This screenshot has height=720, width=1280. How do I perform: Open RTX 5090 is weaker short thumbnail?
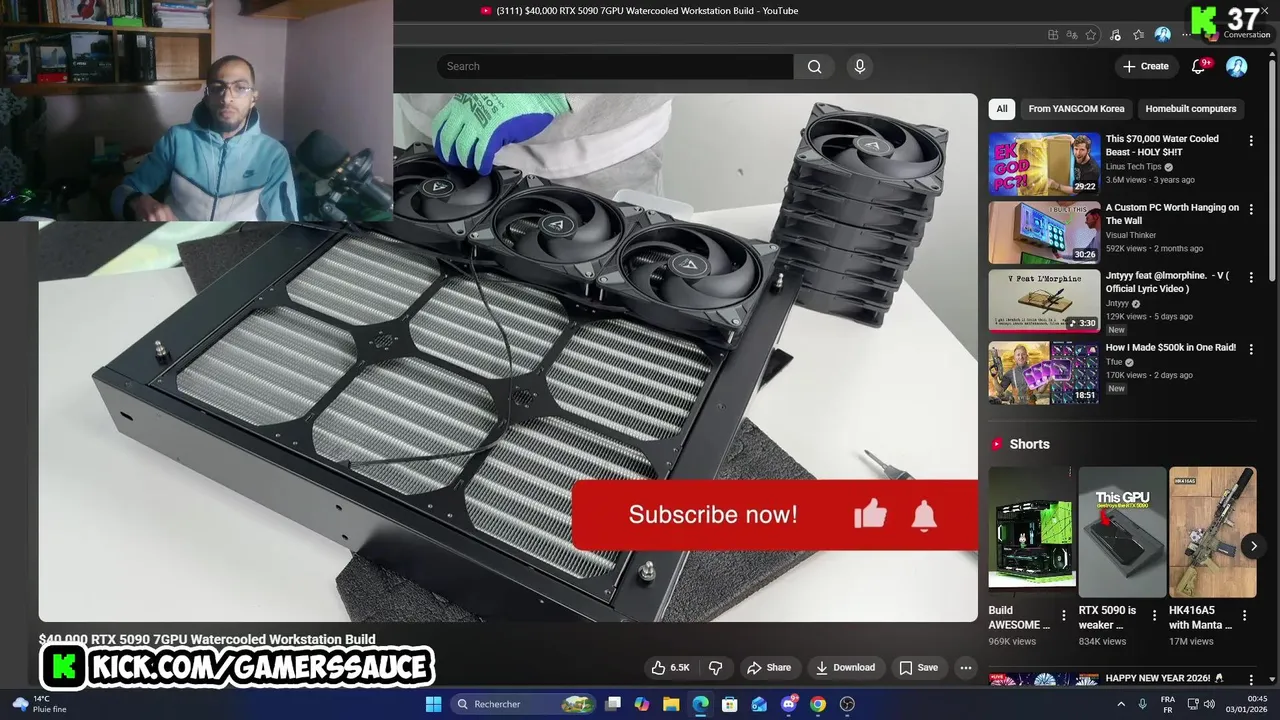click(1122, 532)
